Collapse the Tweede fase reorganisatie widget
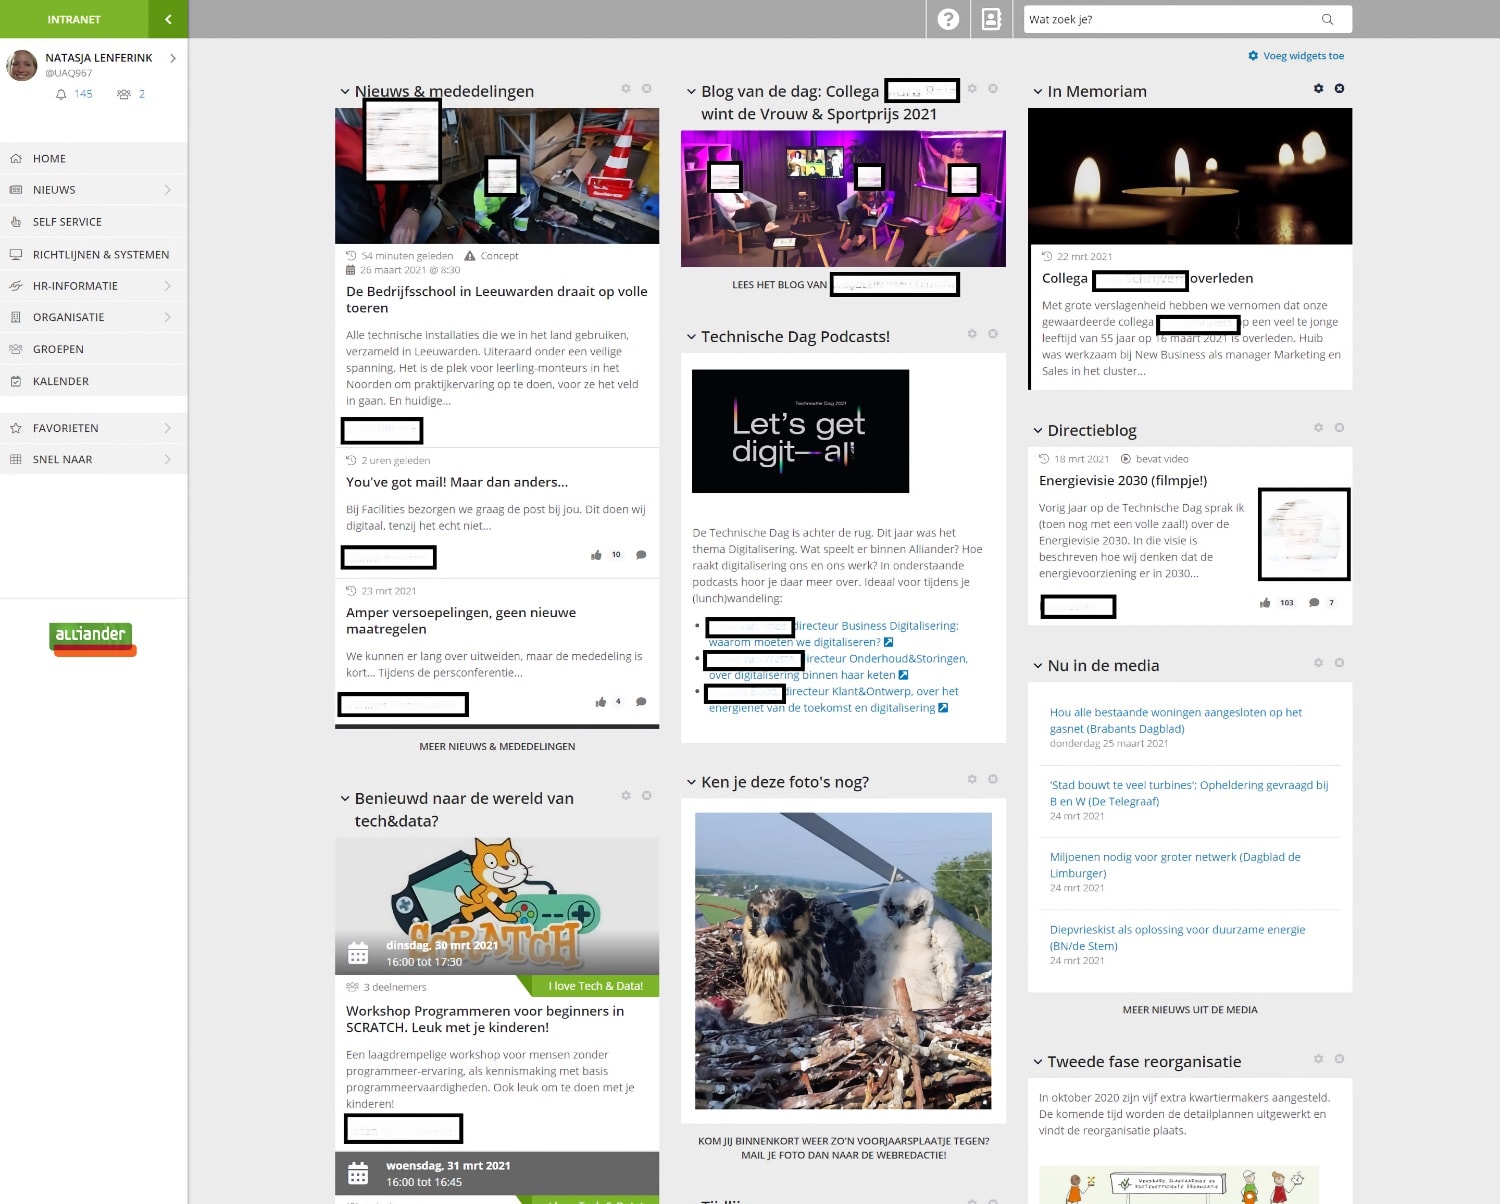 click(x=1037, y=1062)
